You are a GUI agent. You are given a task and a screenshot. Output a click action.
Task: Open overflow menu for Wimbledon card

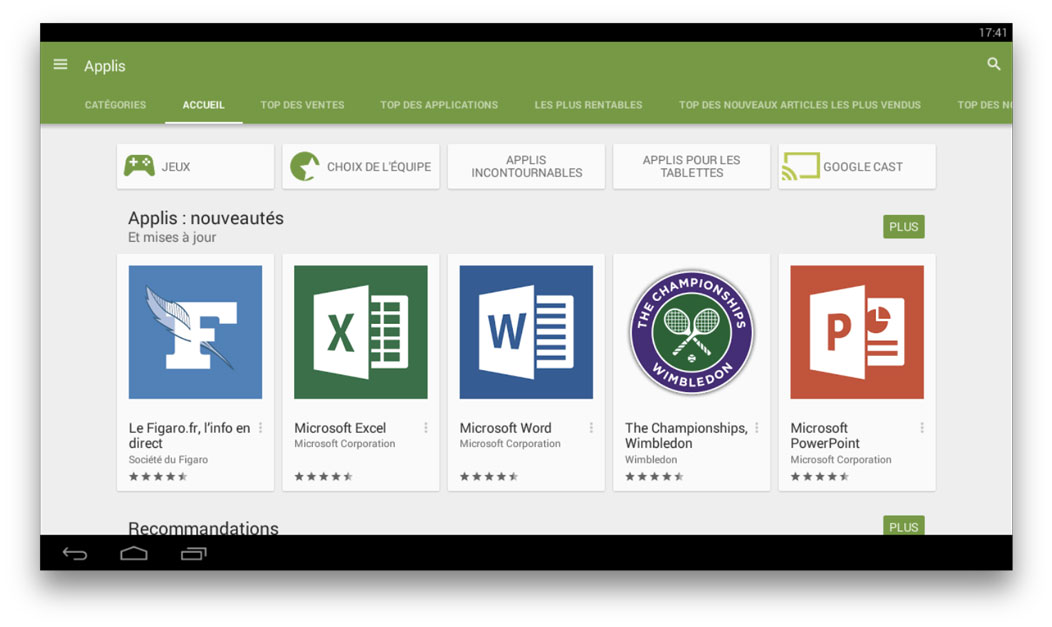757,428
